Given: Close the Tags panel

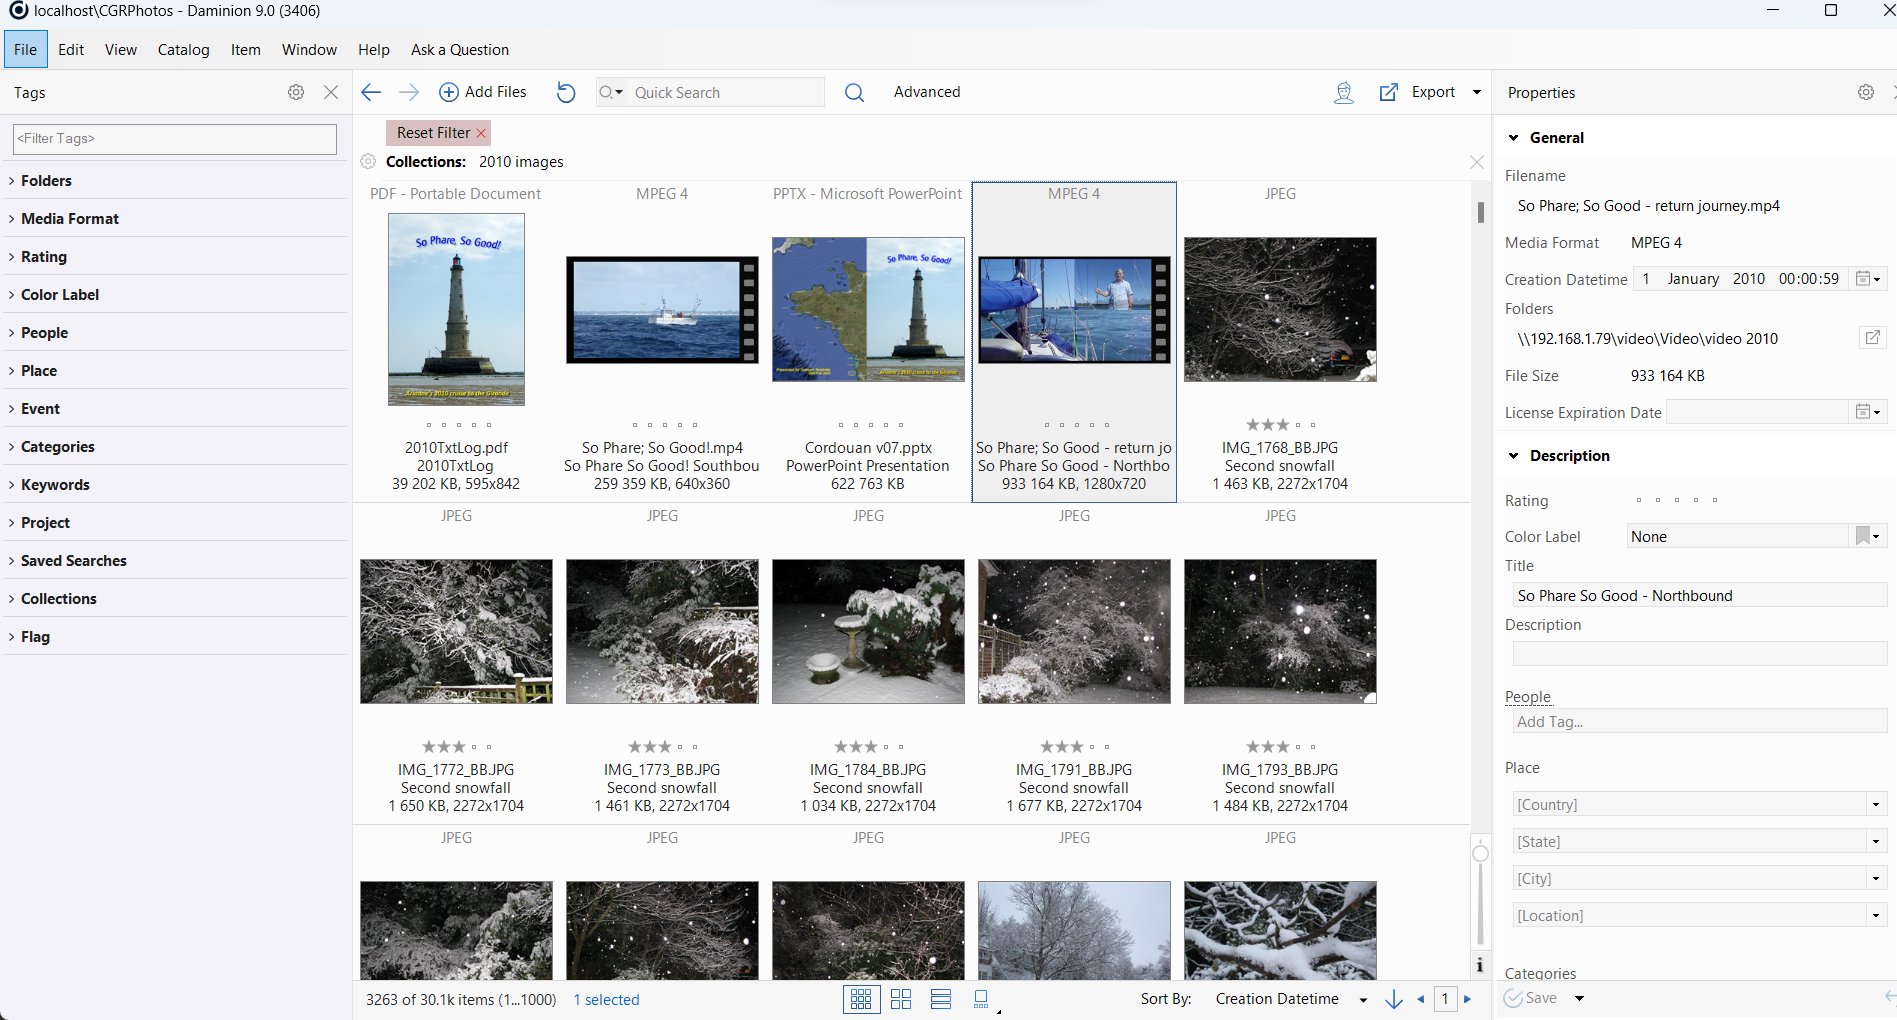Looking at the screenshot, I should (x=331, y=92).
